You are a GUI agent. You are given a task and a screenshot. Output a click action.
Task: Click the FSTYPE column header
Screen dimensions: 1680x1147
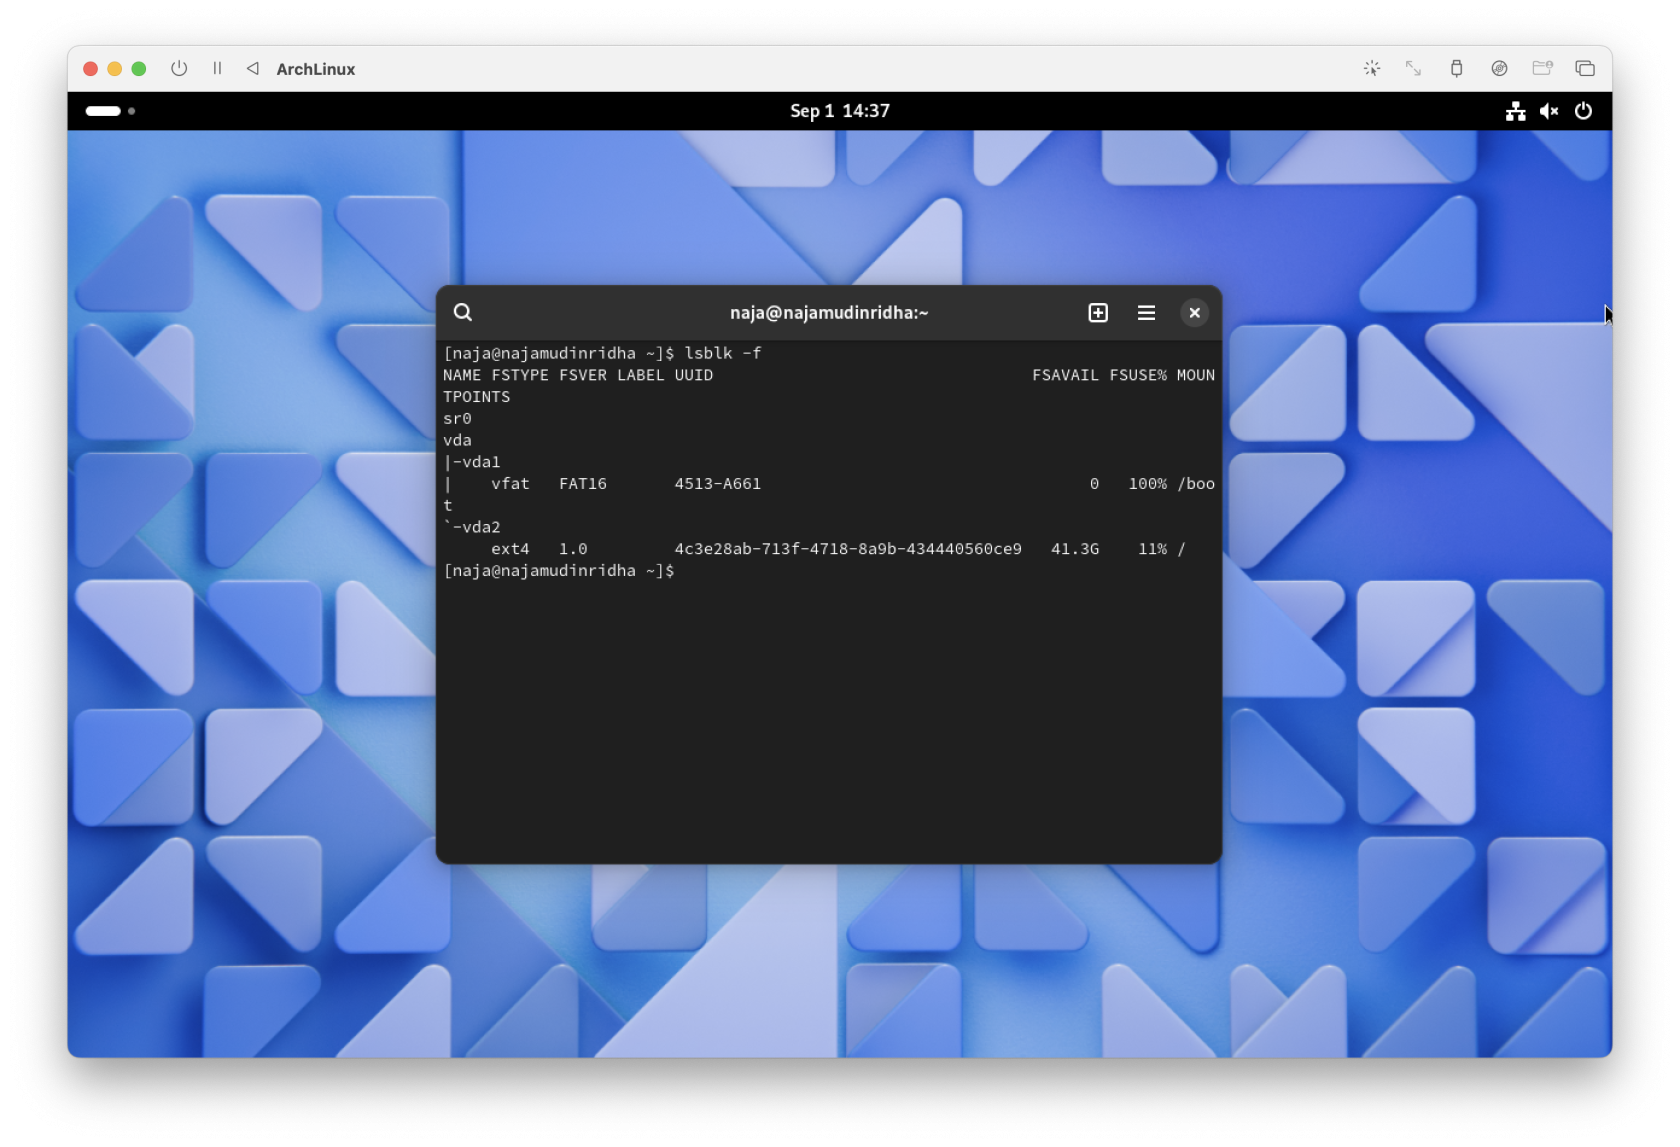520,375
